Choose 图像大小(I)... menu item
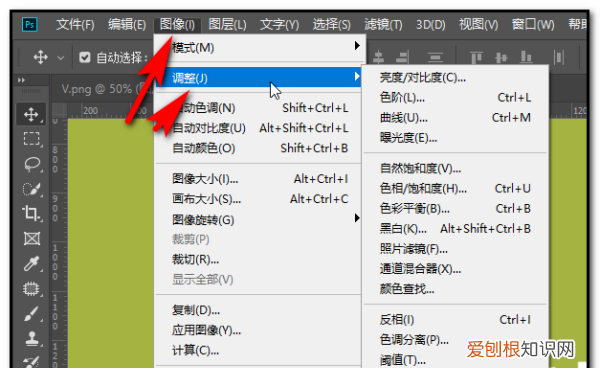 [x=258, y=179]
